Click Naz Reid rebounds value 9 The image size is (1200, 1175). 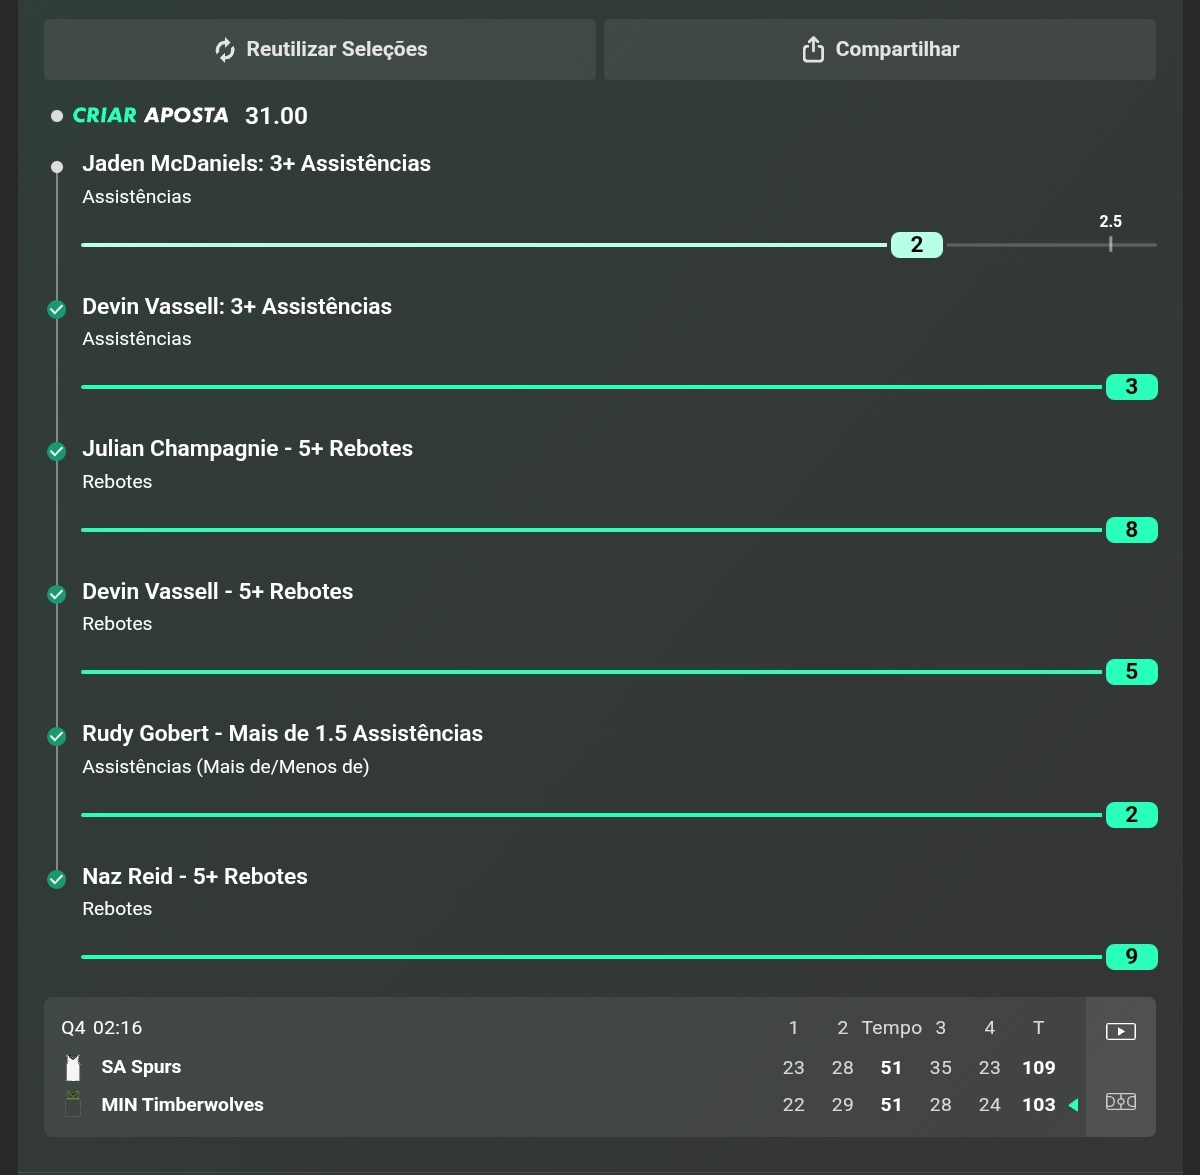[1132, 957]
